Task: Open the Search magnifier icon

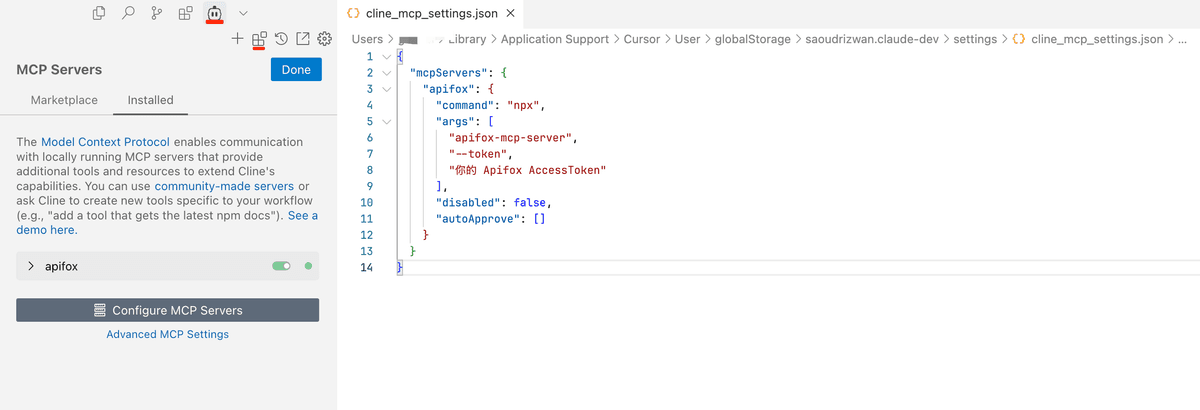Action: (128, 13)
